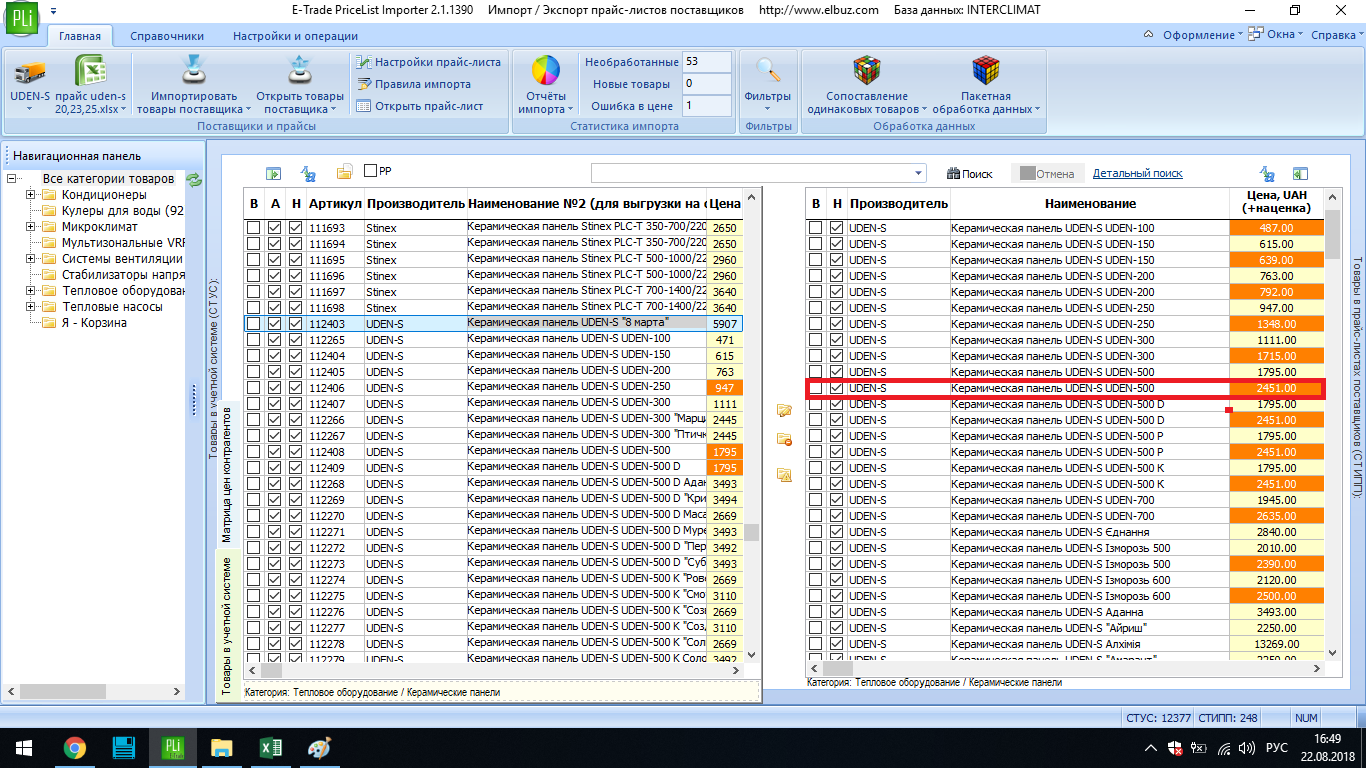Click the green export icon above the Цена, UAH column
The width and height of the screenshot is (1366, 768).
tap(1300, 173)
